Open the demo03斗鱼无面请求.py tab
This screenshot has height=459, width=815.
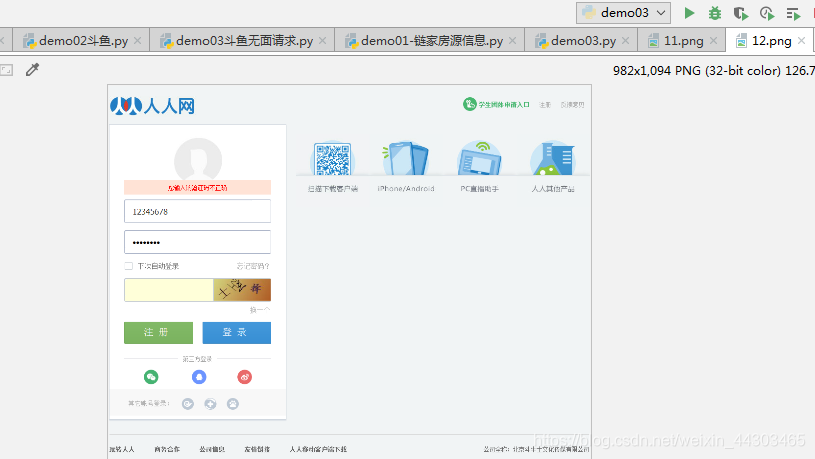[x=244, y=41]
